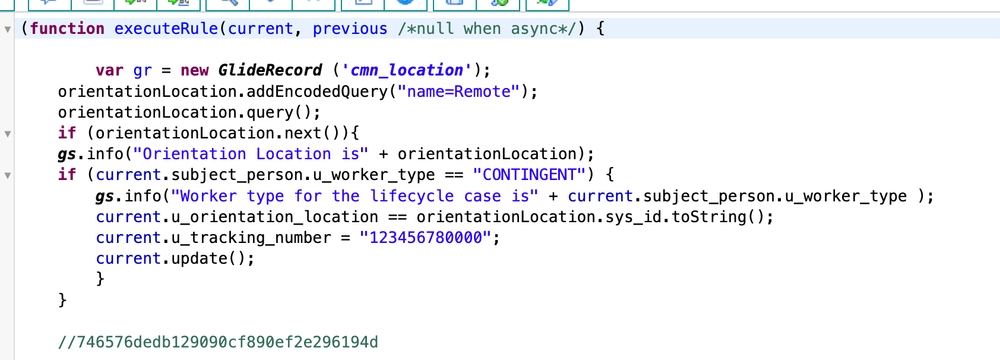The height and width of the screenshot is (360, 1000).
Task: Click the commented sys_id line at bottom
Action: click(217, 342)
